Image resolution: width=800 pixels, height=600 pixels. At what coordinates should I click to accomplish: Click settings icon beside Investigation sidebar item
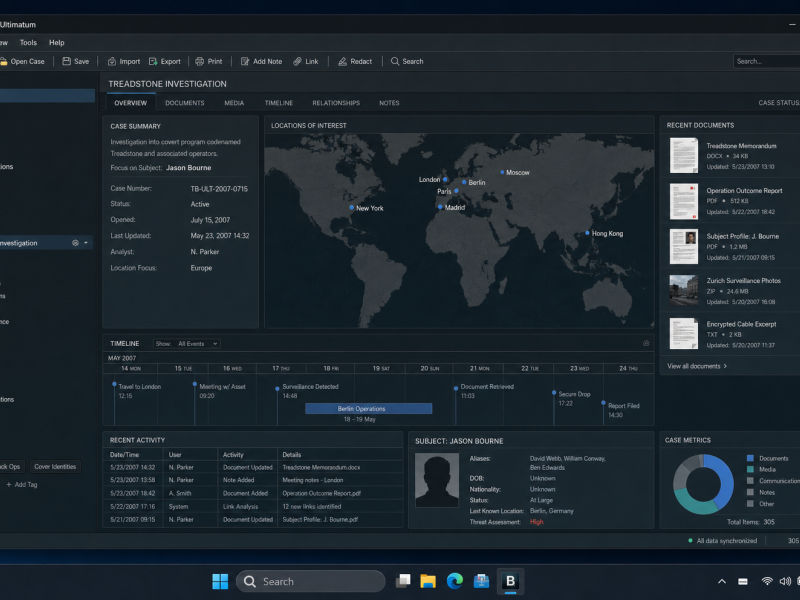[x=76, y=243]
